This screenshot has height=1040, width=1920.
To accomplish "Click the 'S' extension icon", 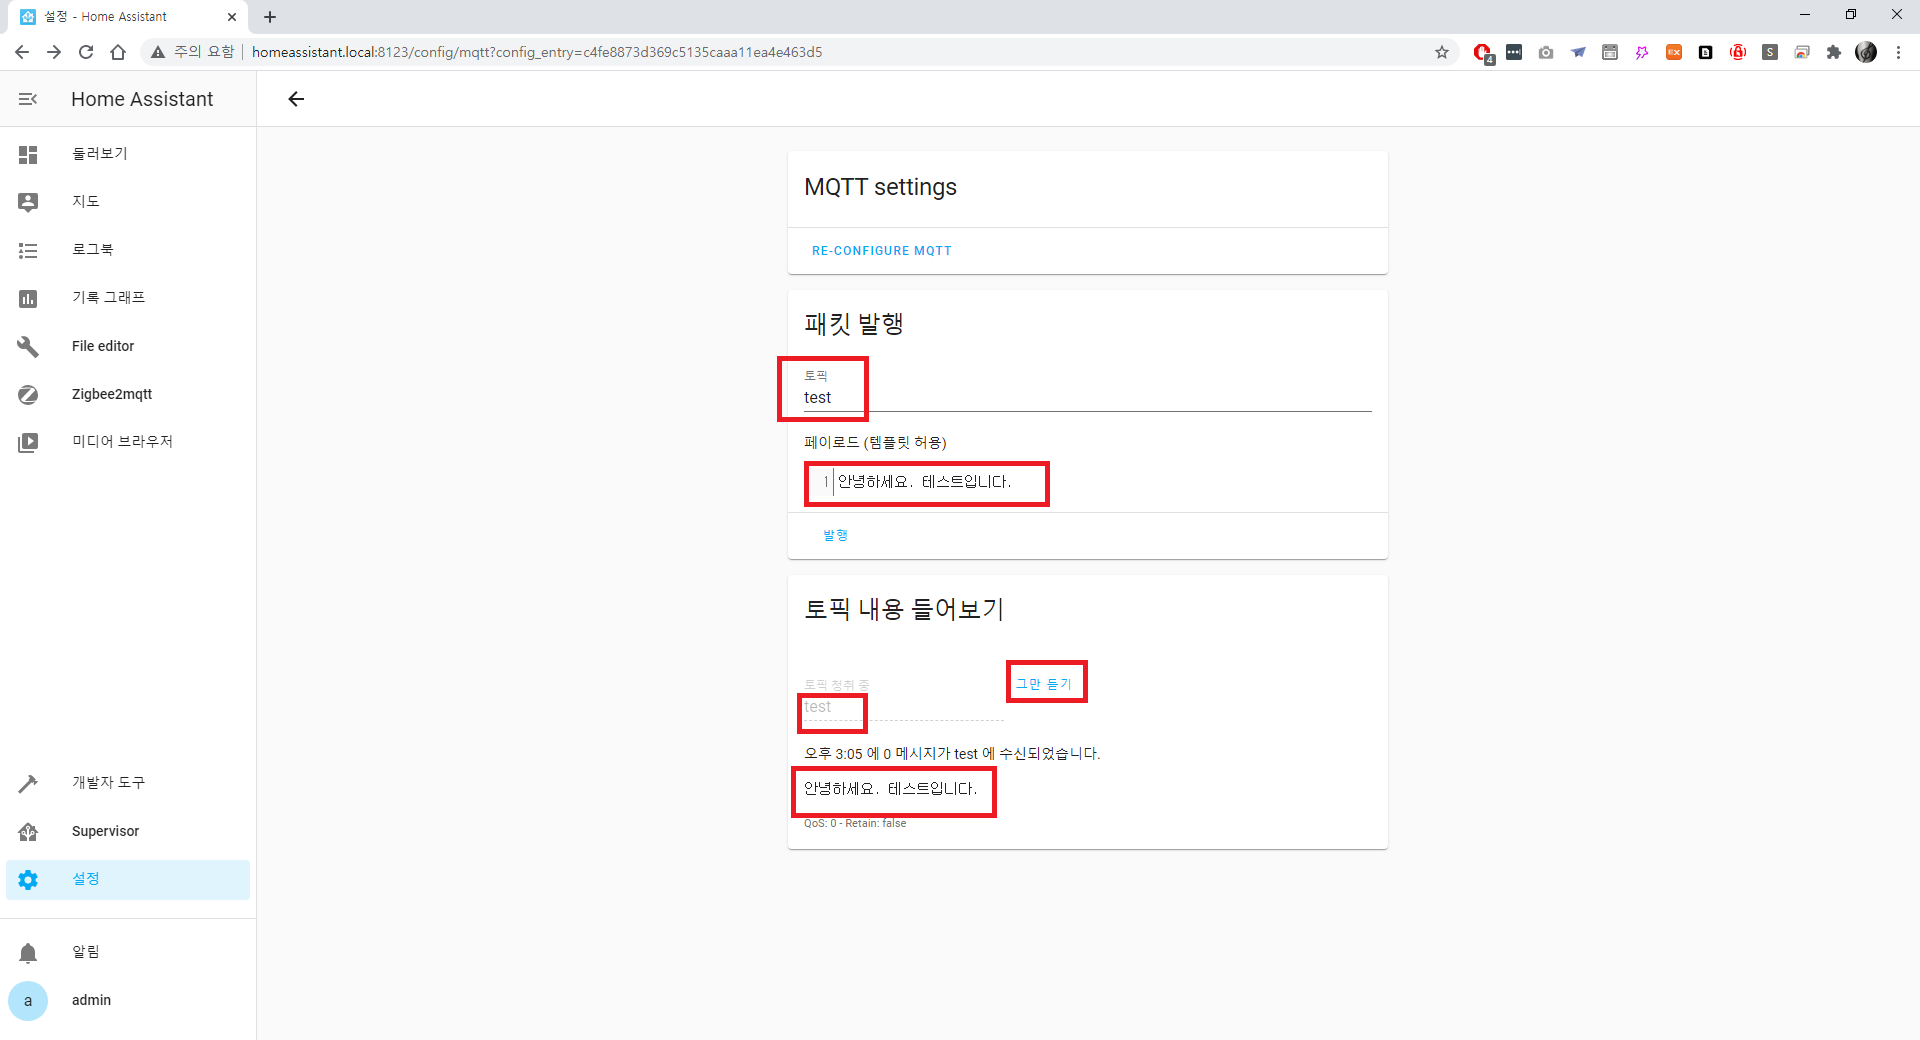I will [1770, 52].
